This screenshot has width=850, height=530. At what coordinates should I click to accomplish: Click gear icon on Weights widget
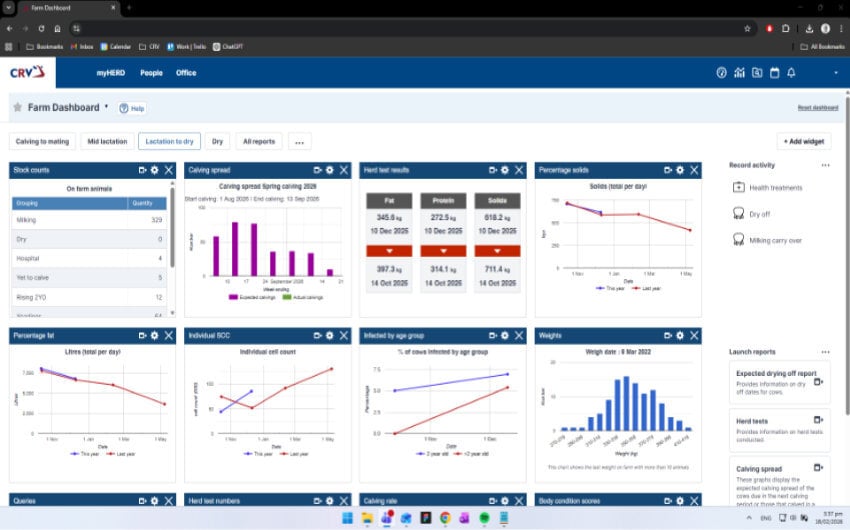(680, 336)
